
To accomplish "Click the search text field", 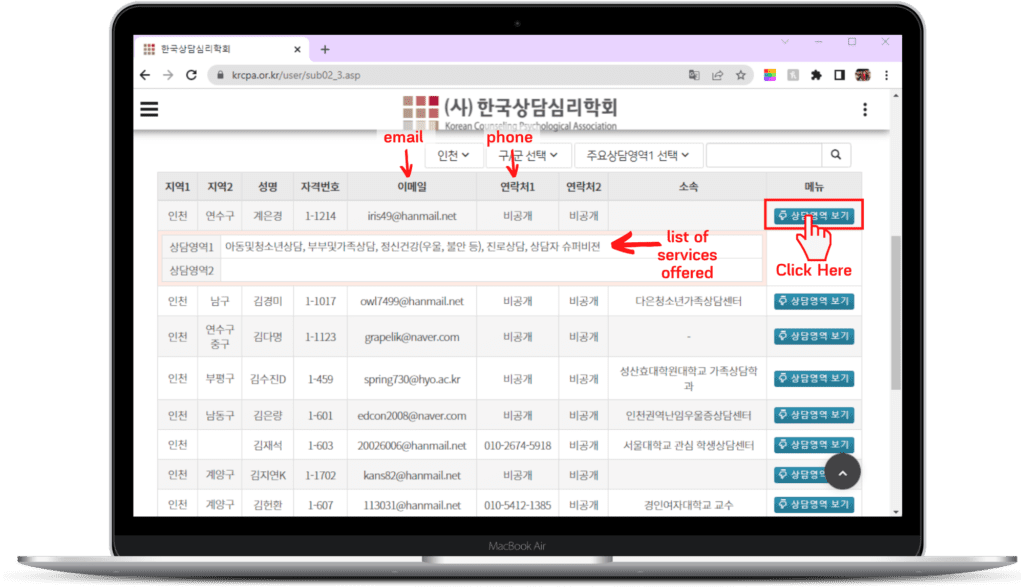I will [764, 155].
